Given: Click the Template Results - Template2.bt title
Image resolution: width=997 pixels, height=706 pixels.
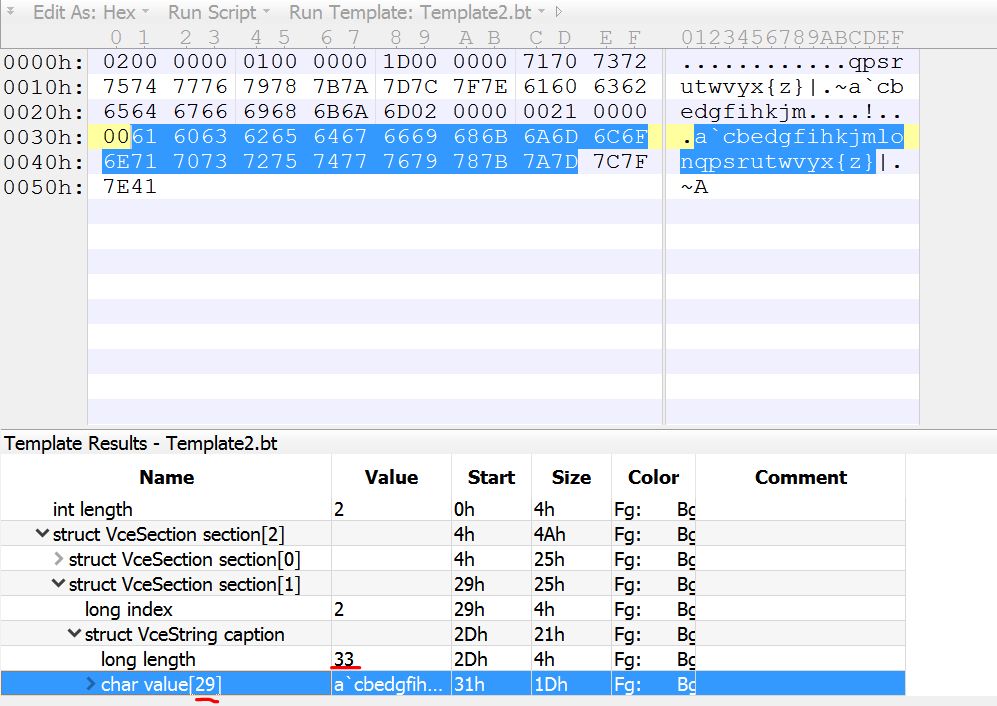Looking at the screenshot, I should (141, 443).
